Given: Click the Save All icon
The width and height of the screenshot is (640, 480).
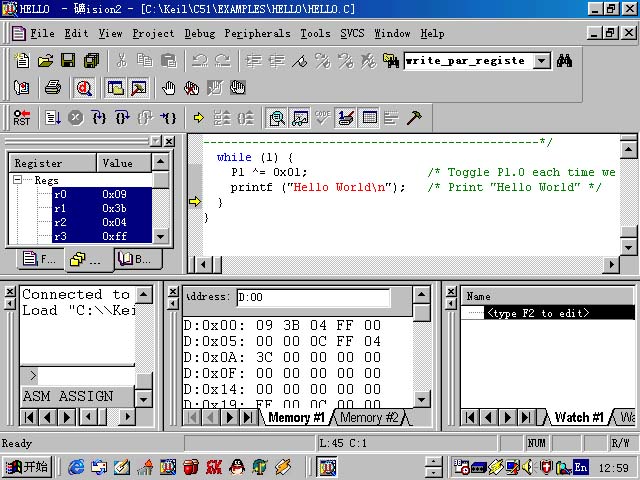Looking at the screenshot, I should tap(91, 61).
